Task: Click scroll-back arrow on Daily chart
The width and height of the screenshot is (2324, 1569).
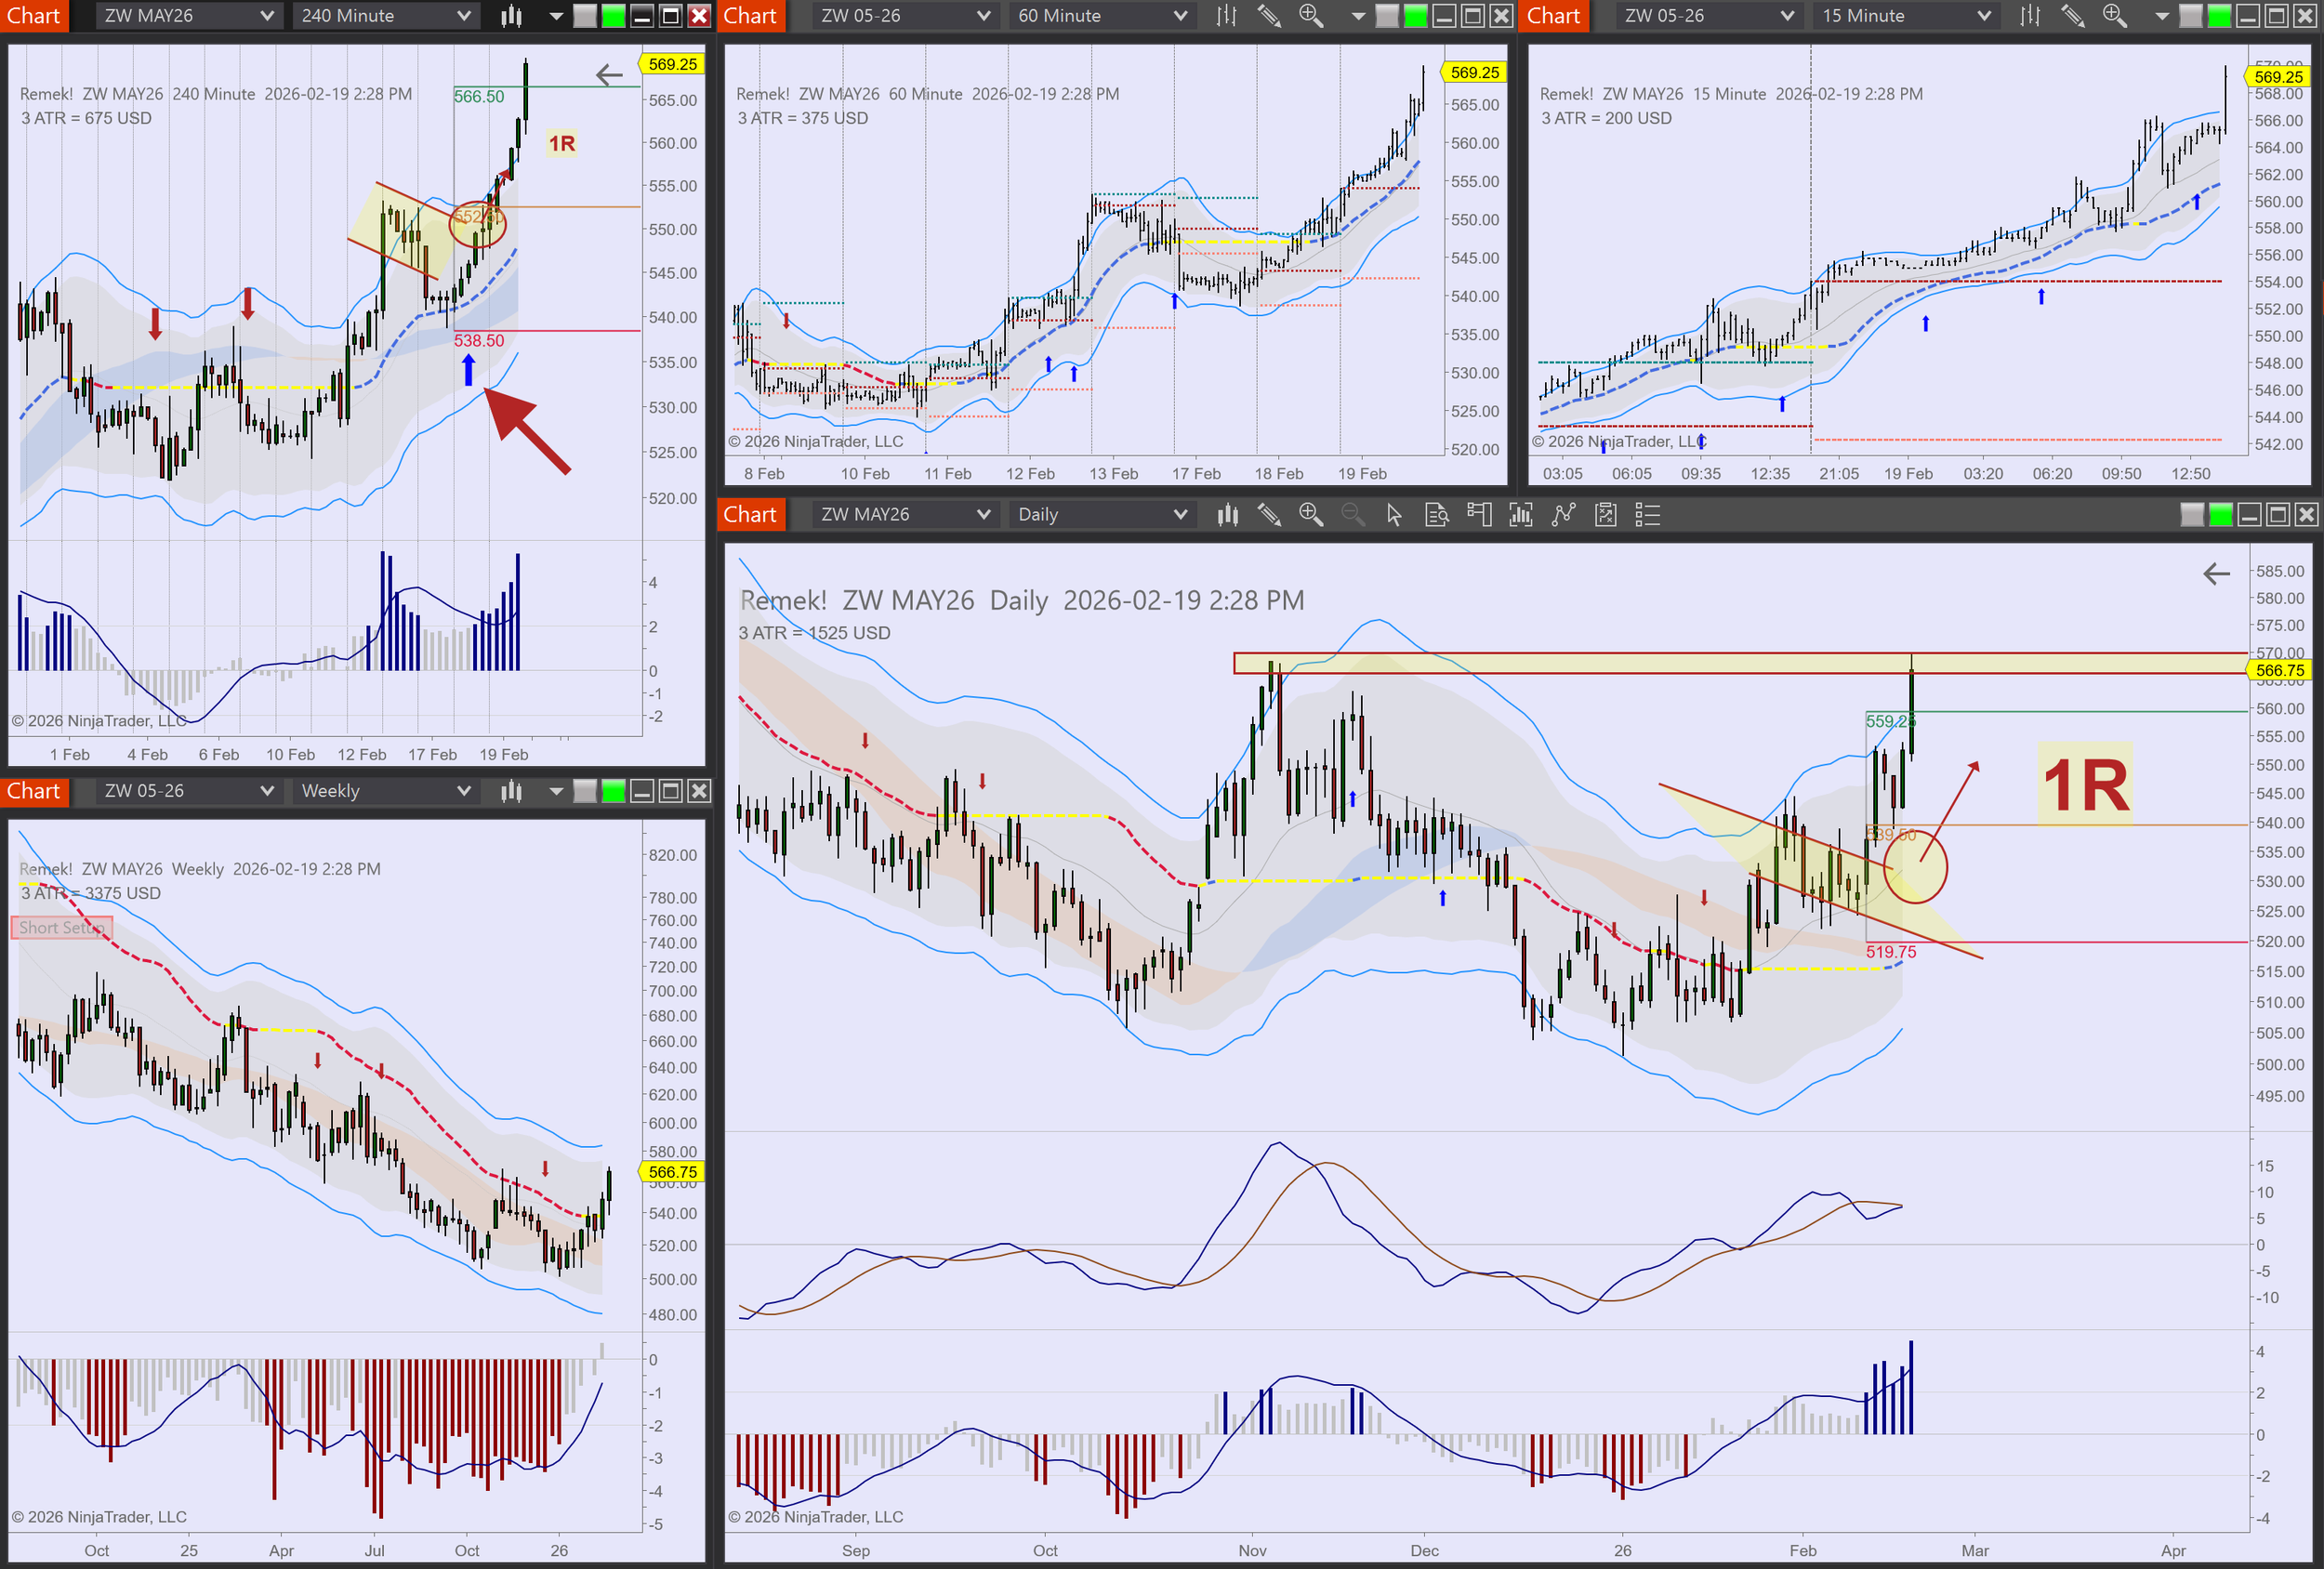Action: 2216,574
